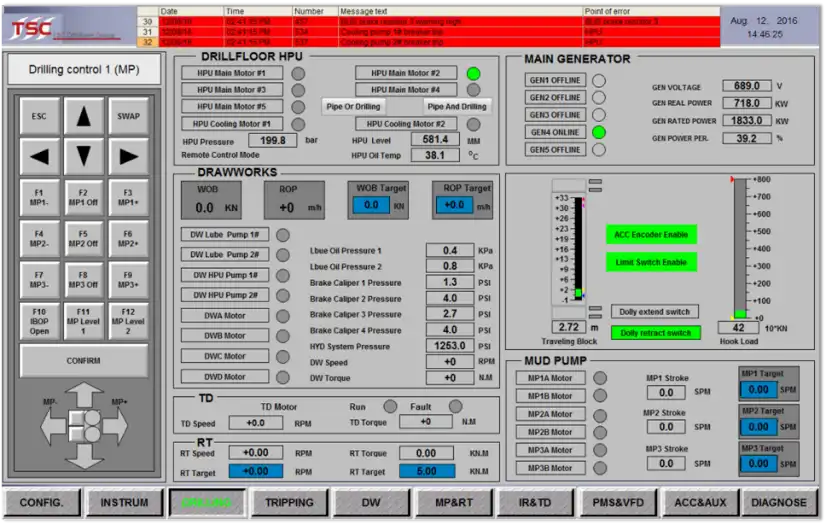
Task: Click the Hook Load vertical gauge bar
Action: click(740, 250)
